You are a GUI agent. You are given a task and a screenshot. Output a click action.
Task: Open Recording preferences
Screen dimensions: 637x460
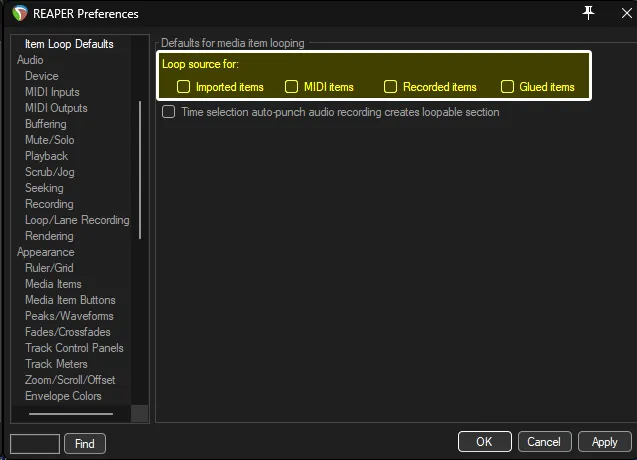tap(49, 204)
